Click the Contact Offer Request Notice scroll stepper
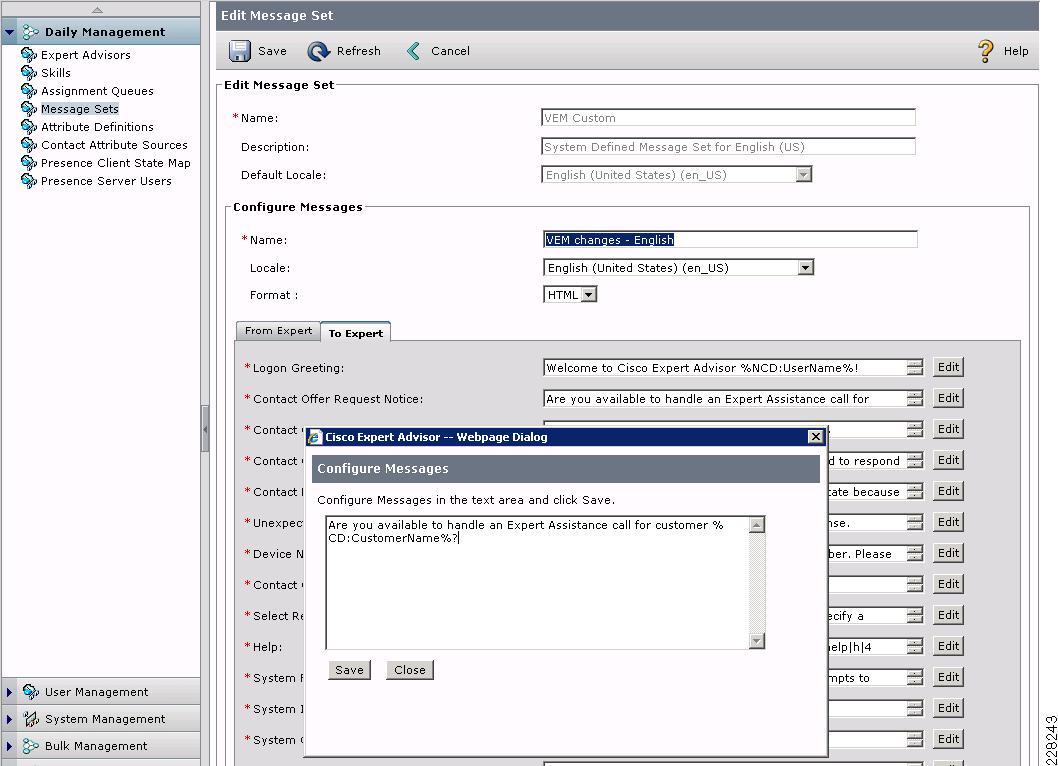 point(915,398)
